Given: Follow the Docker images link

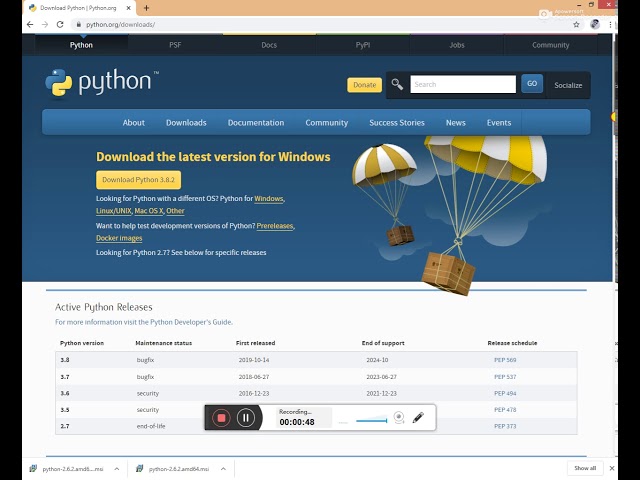Looking at the screenshot, I should [119, 238].
